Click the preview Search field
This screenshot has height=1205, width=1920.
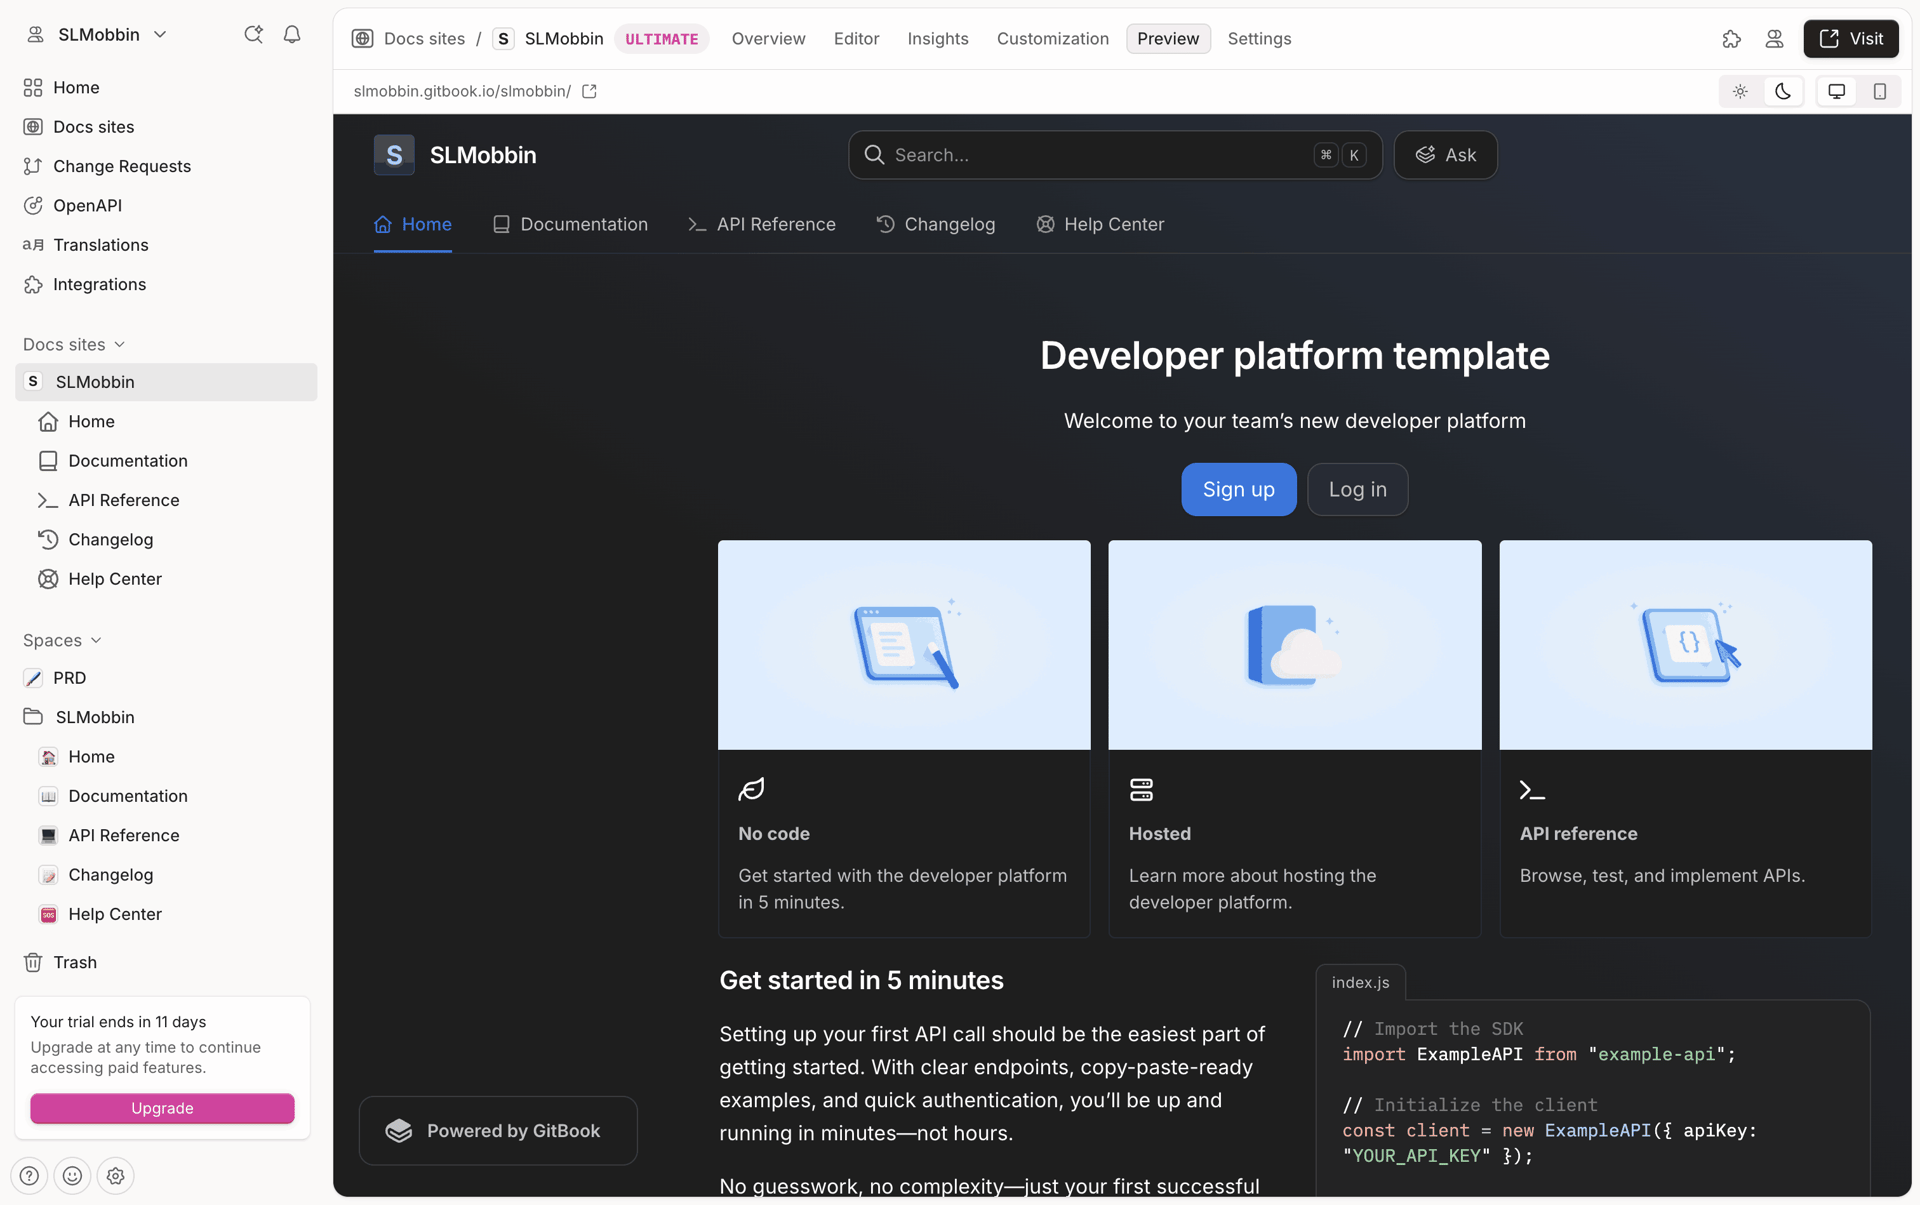coord(1115,155)
